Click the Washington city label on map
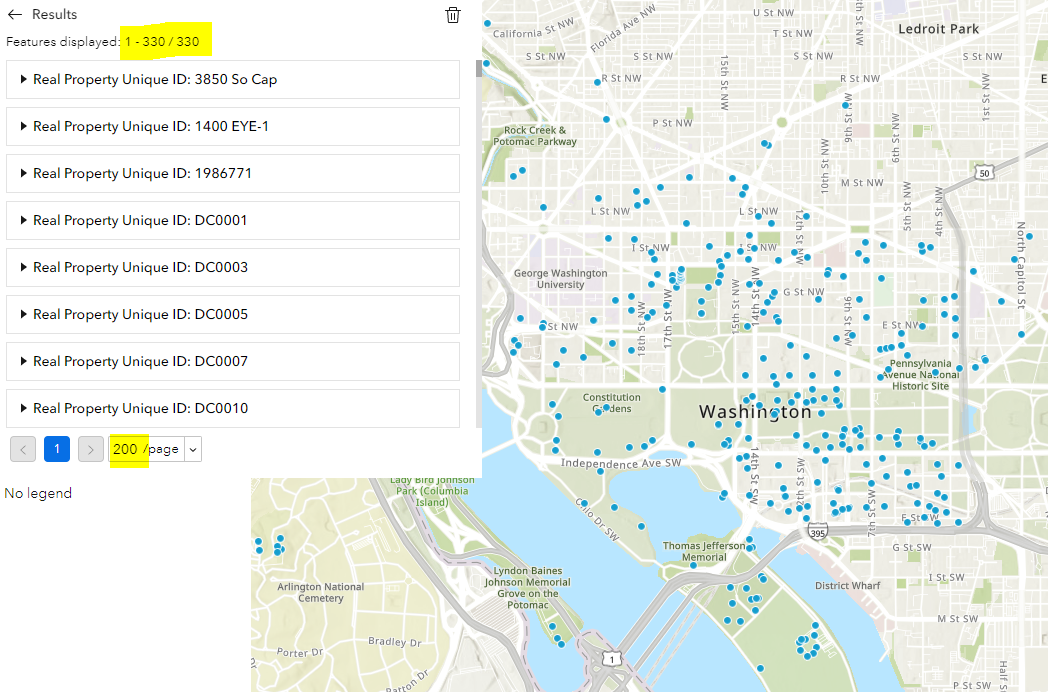Viewport: 1048px width, 692px height. (755, 412)
